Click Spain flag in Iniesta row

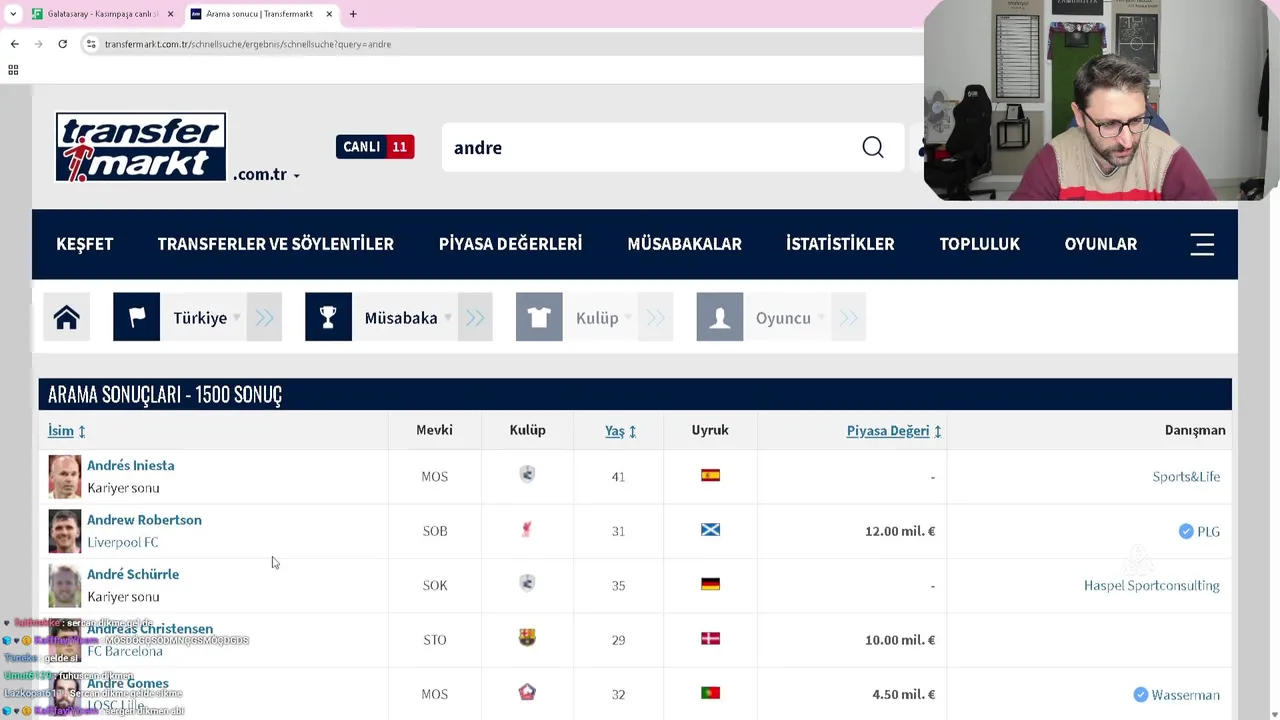tap(710, 476)
